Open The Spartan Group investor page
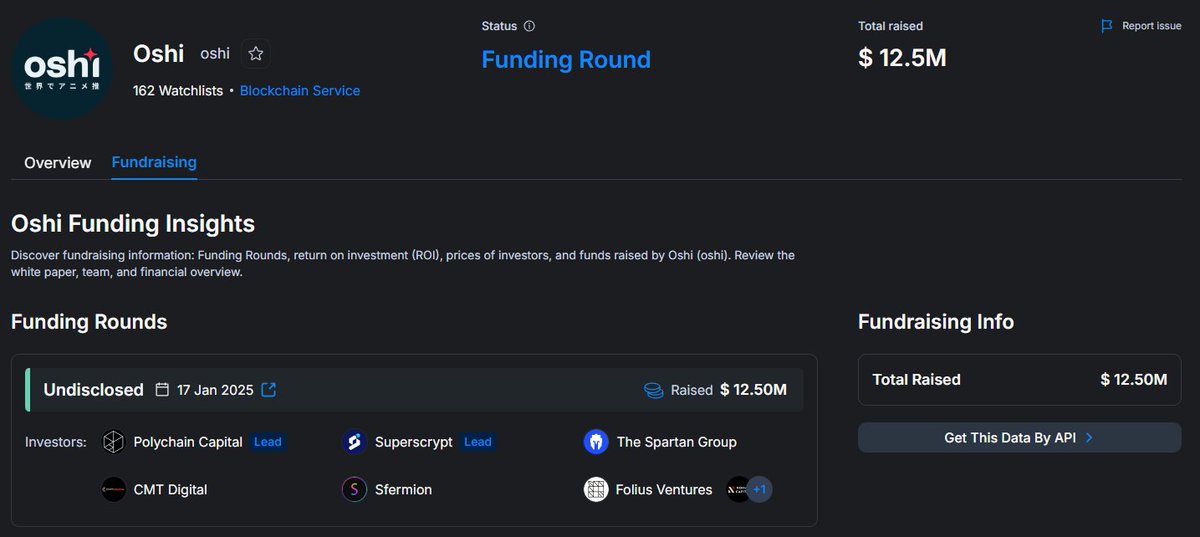The height and width of the screenshot is (537, 1200). coord(677,442)
